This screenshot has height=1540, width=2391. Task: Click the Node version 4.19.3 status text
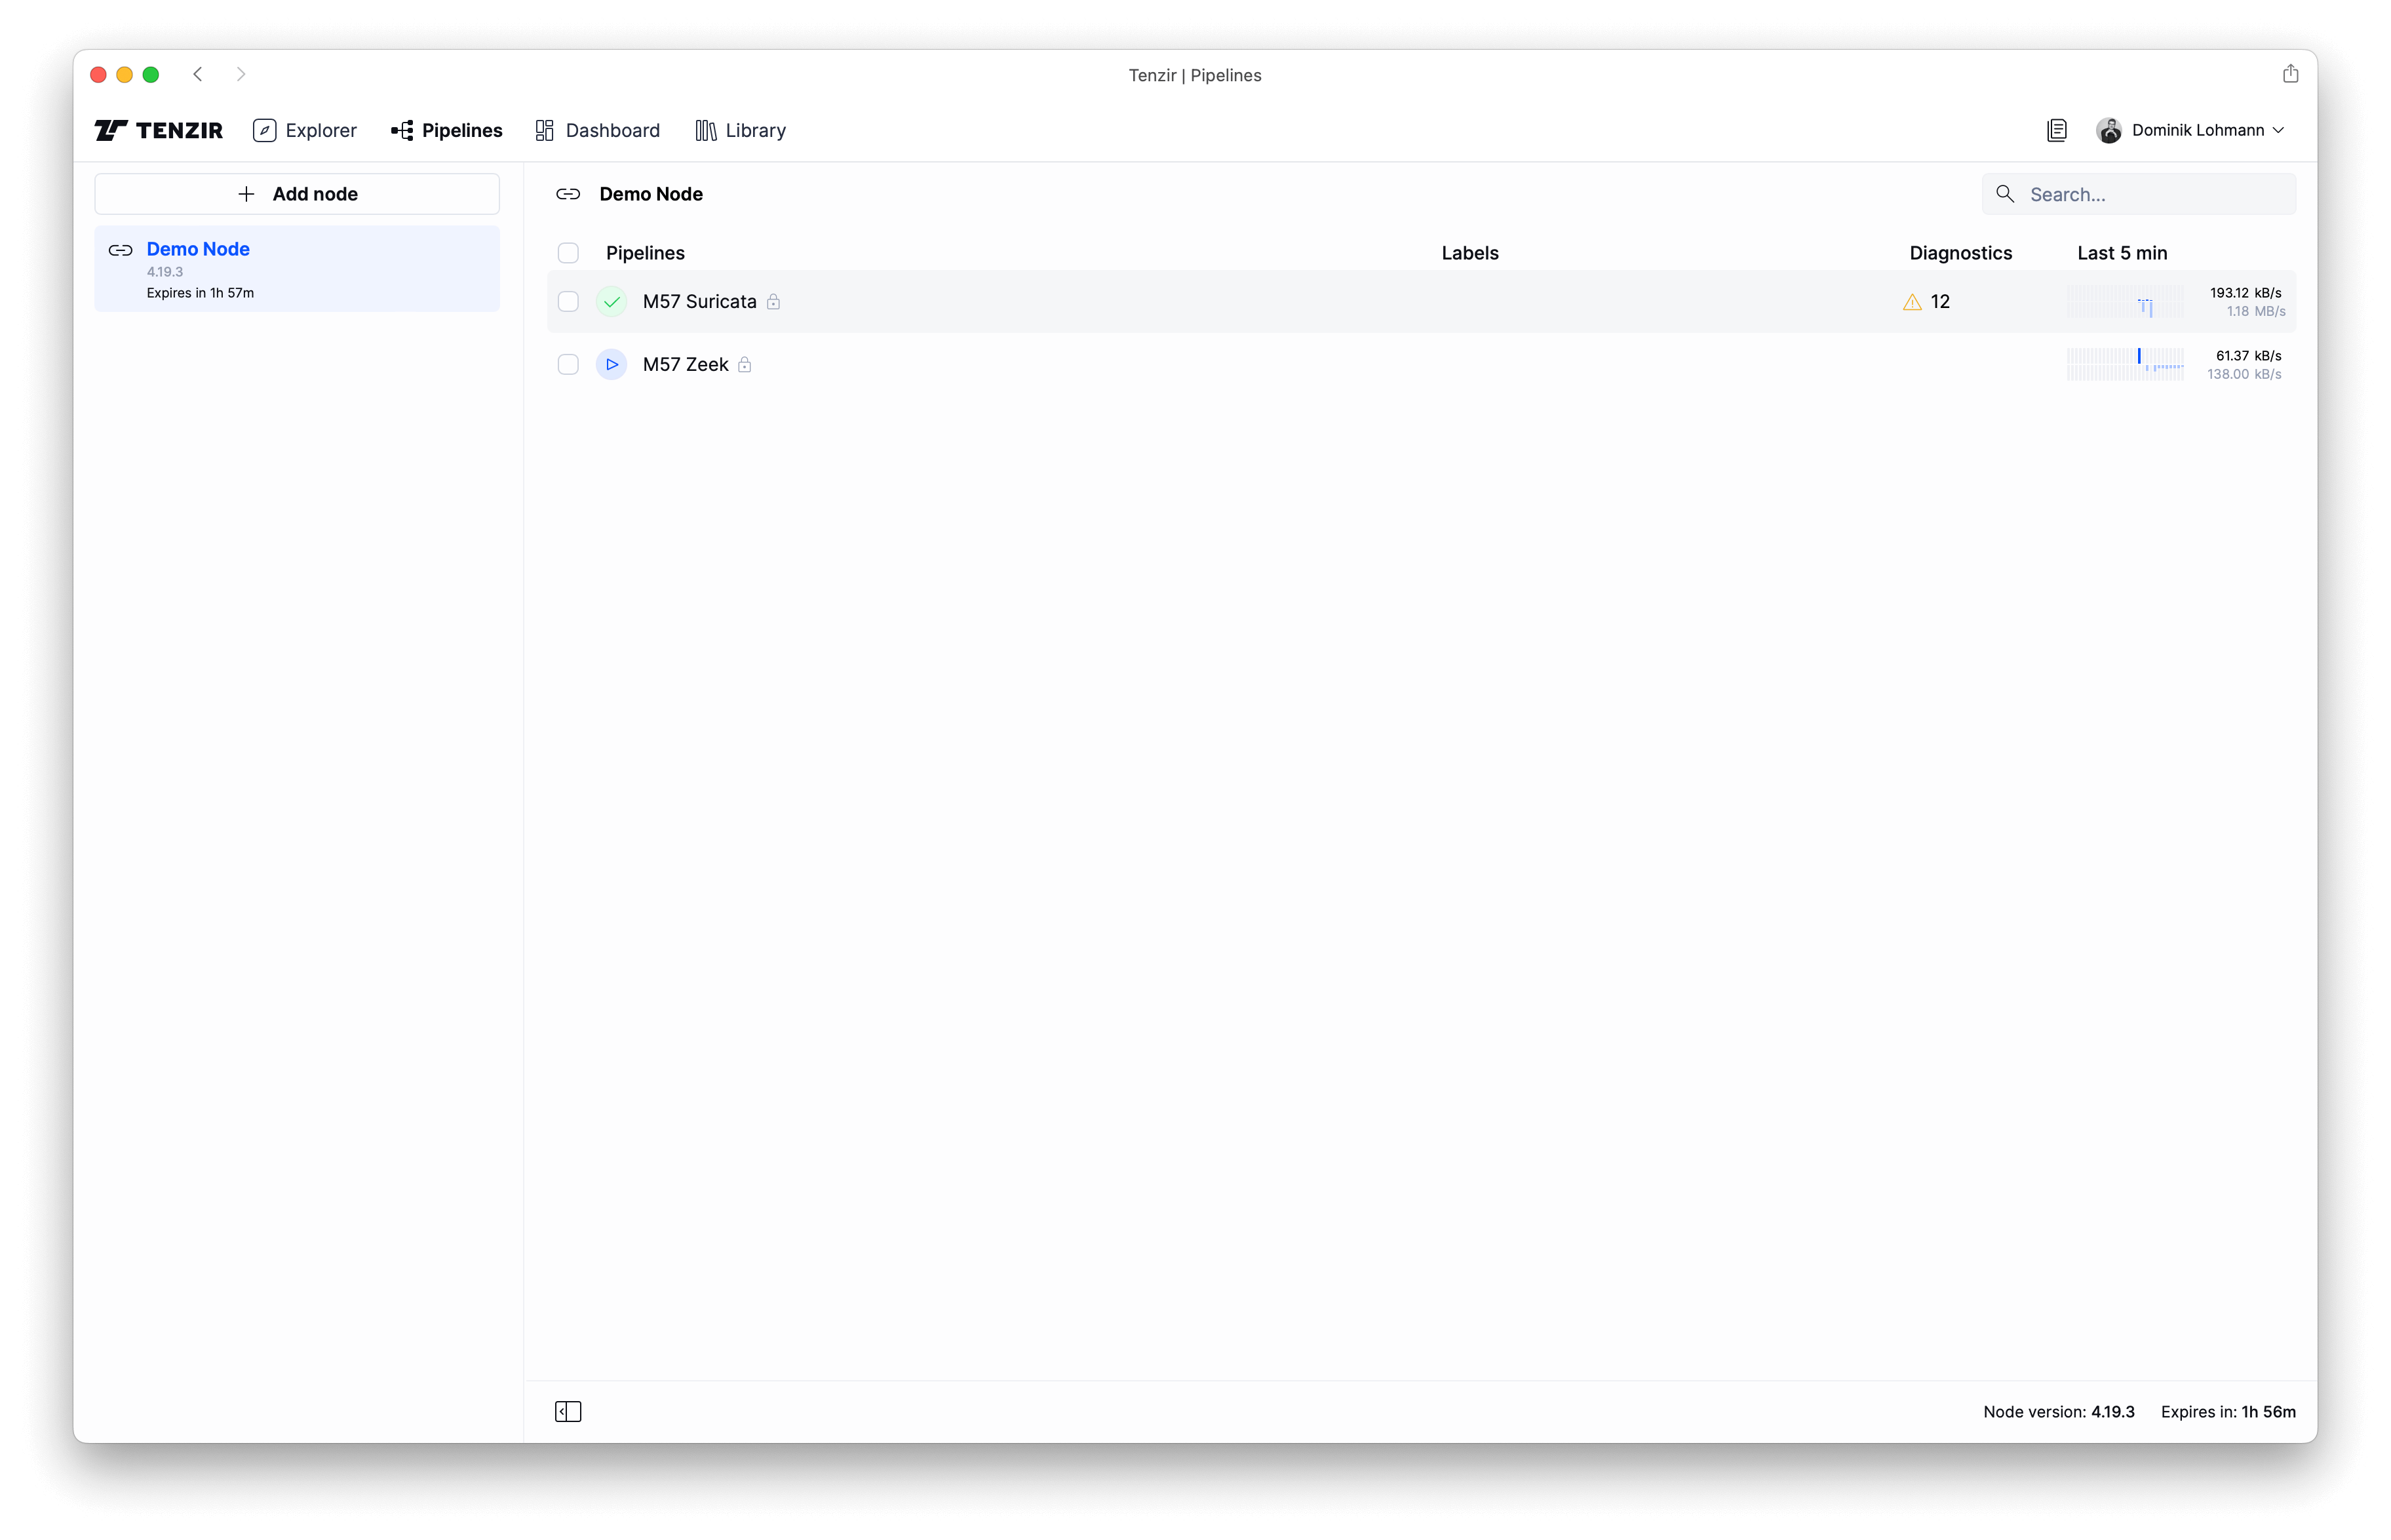click(x=2059, y=1412)
